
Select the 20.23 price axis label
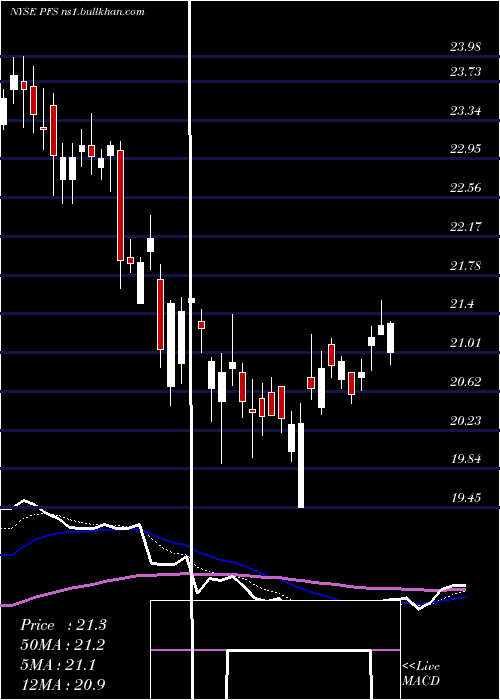click(466, 421)
